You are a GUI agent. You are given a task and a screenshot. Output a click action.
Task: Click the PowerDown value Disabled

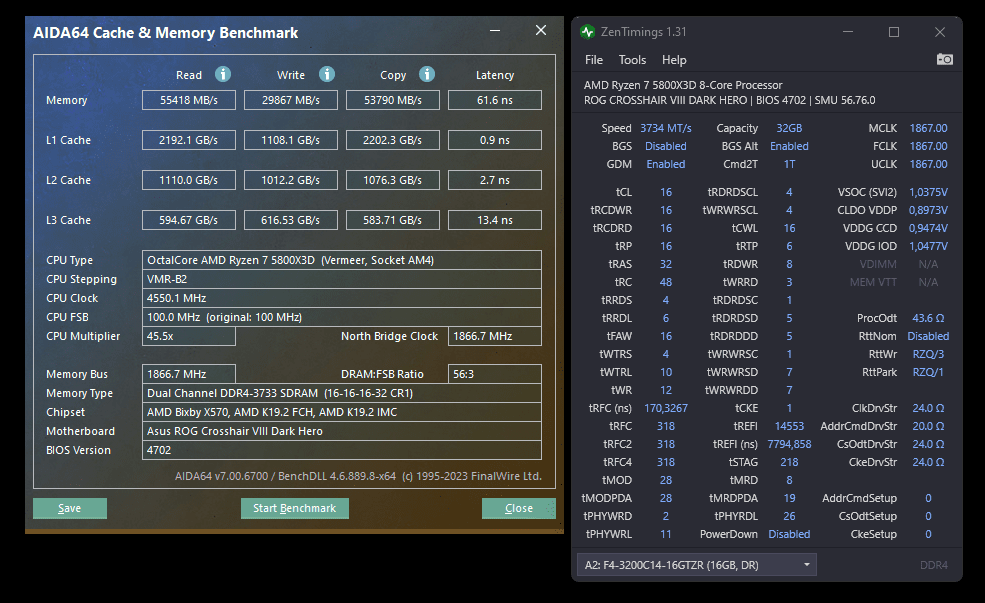[x=789, y=535]
